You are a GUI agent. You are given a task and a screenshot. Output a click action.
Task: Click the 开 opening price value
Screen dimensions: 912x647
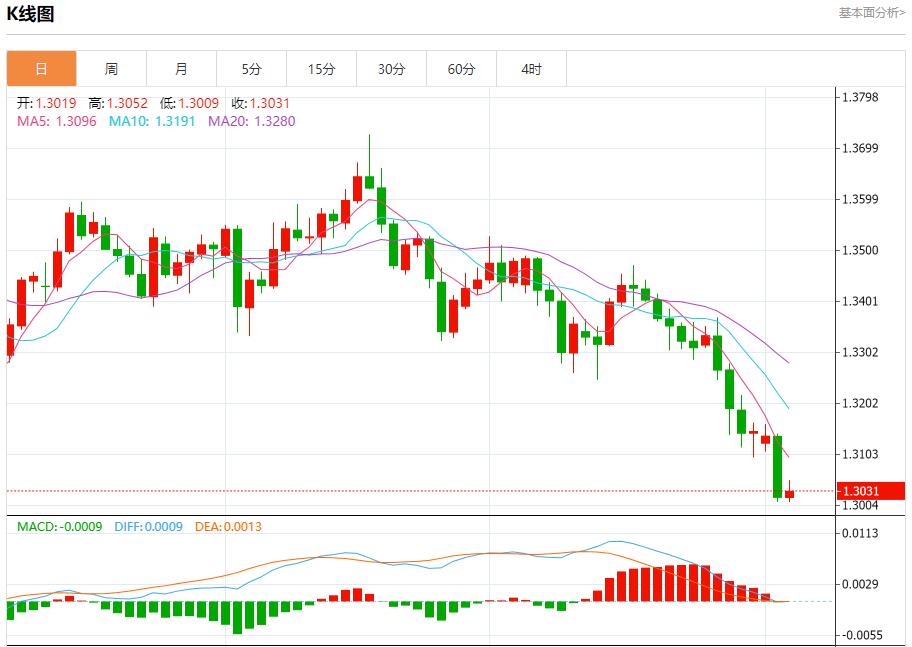pyautogui.click(x=47, y=100)
